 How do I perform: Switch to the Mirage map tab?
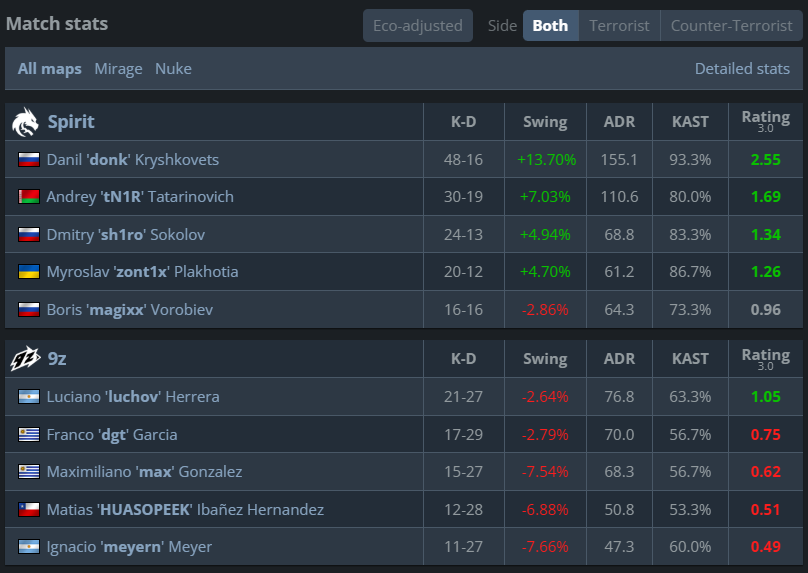[x=119, y=69]
